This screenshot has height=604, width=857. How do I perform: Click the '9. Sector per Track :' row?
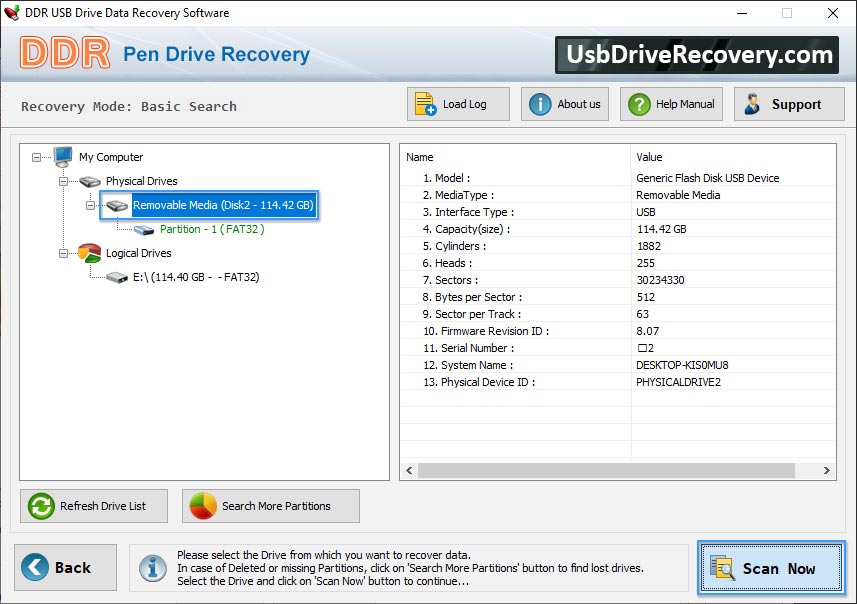[618, 314]
